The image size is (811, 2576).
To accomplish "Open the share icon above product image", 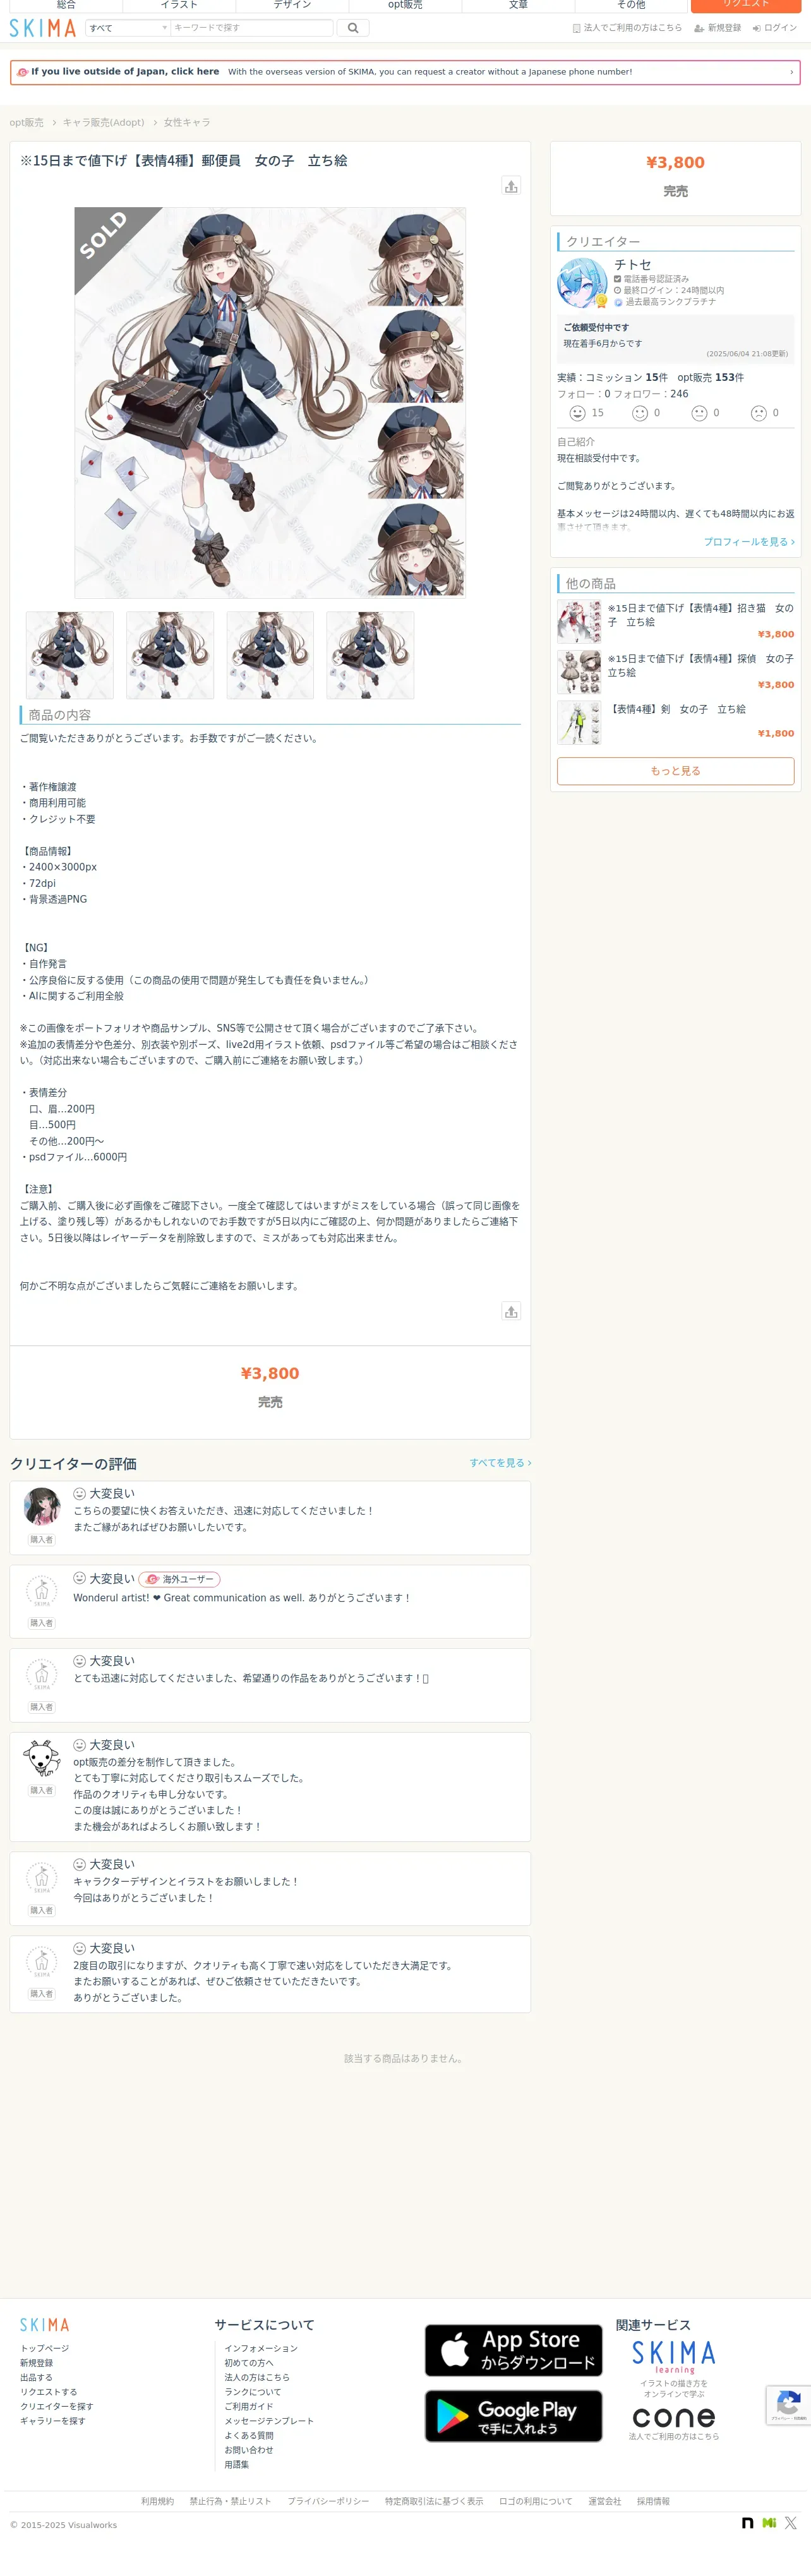I will click(x=511, y=186).
